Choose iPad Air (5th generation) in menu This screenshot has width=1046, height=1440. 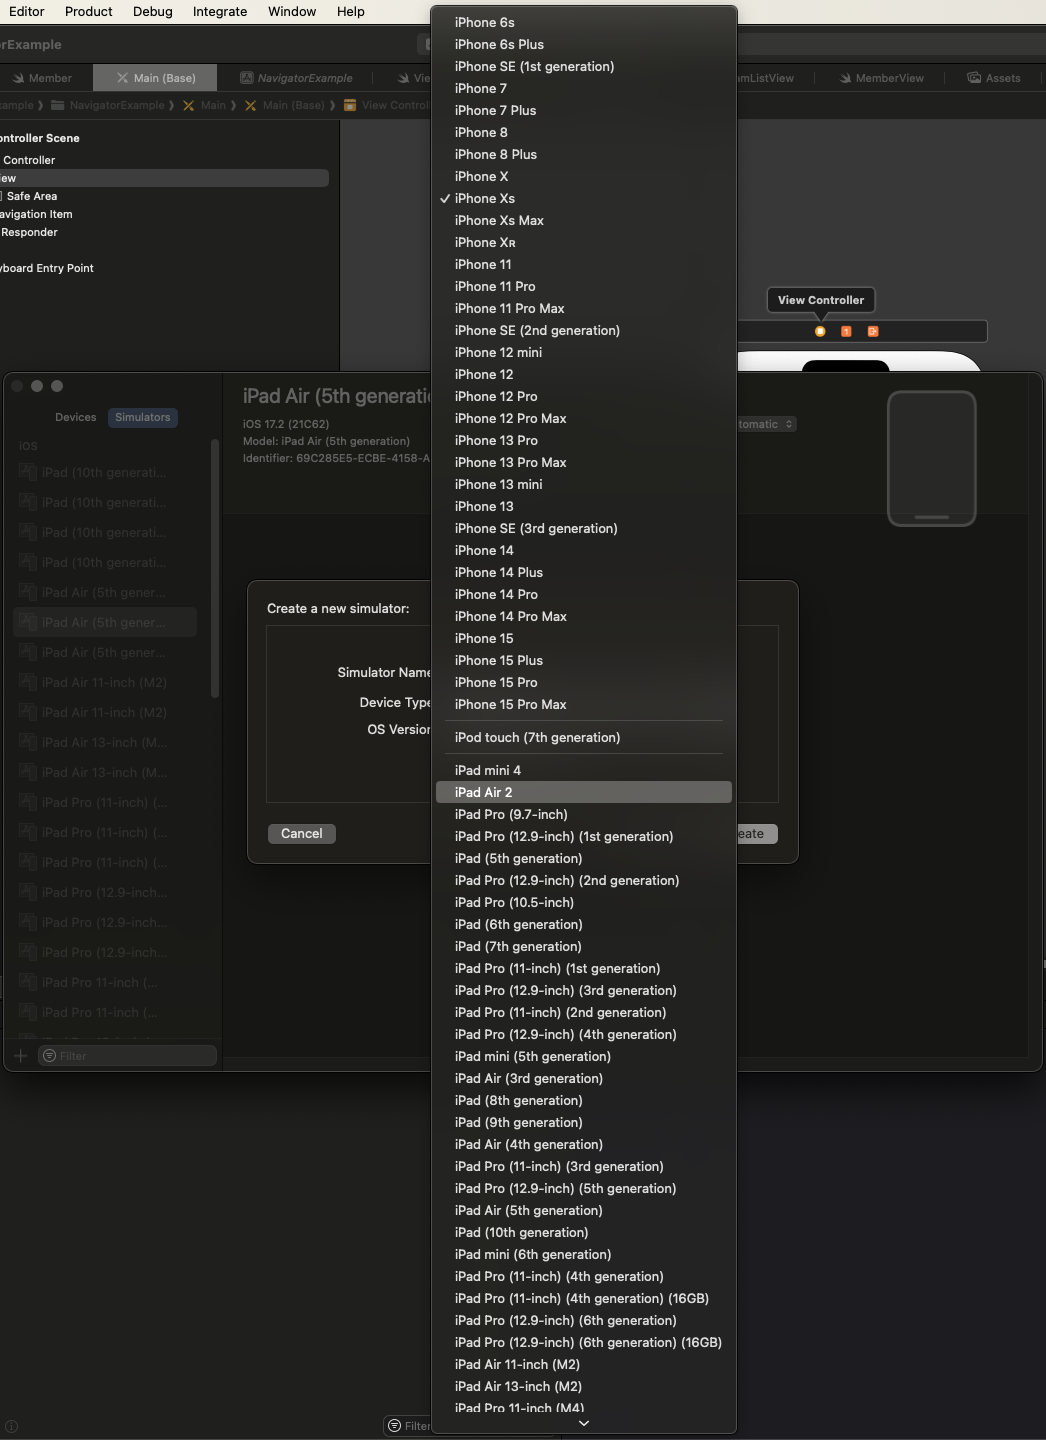[x=584, y=1210]
